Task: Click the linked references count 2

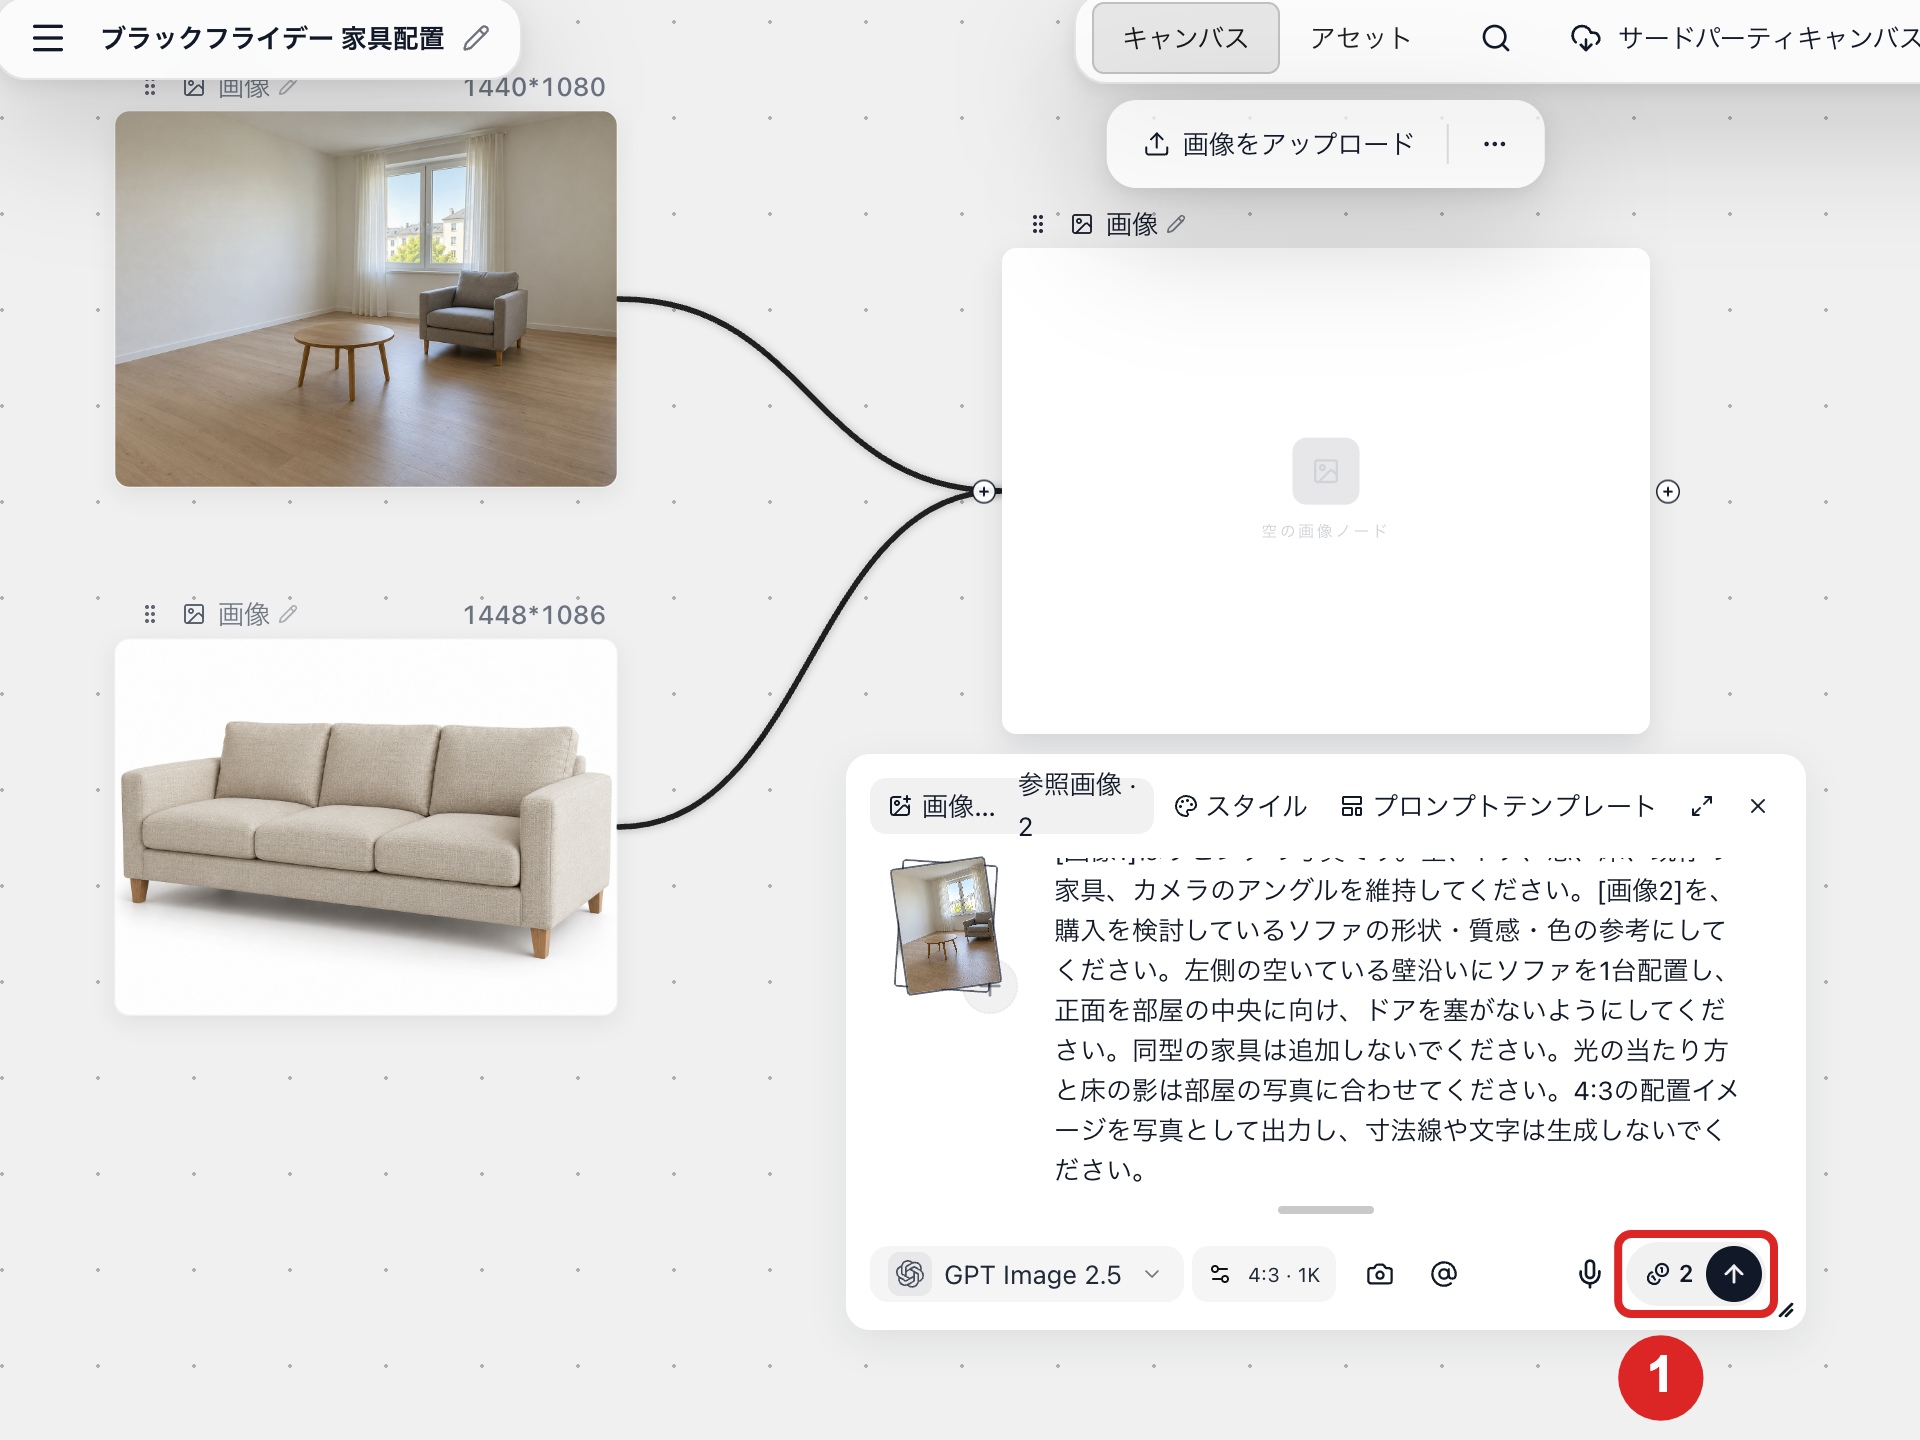Action: pos(1670,1274)
